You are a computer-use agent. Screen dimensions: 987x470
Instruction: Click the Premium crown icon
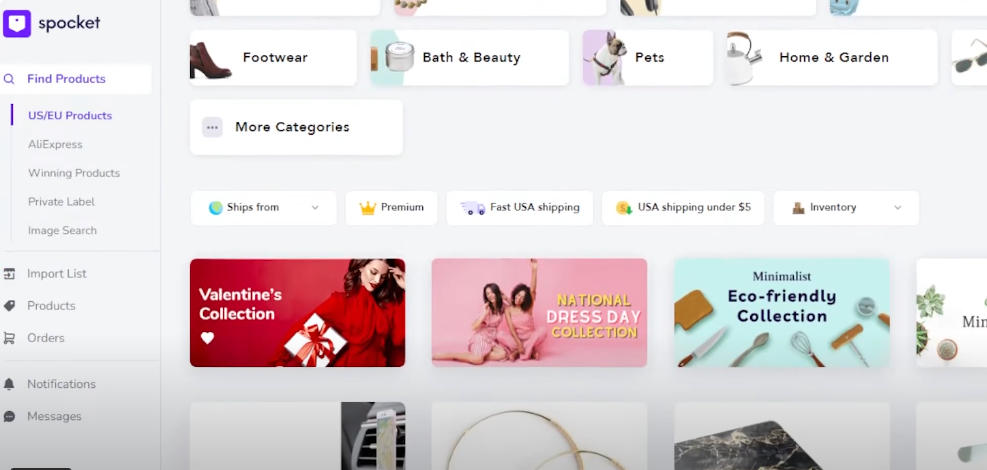pos(368,208)
